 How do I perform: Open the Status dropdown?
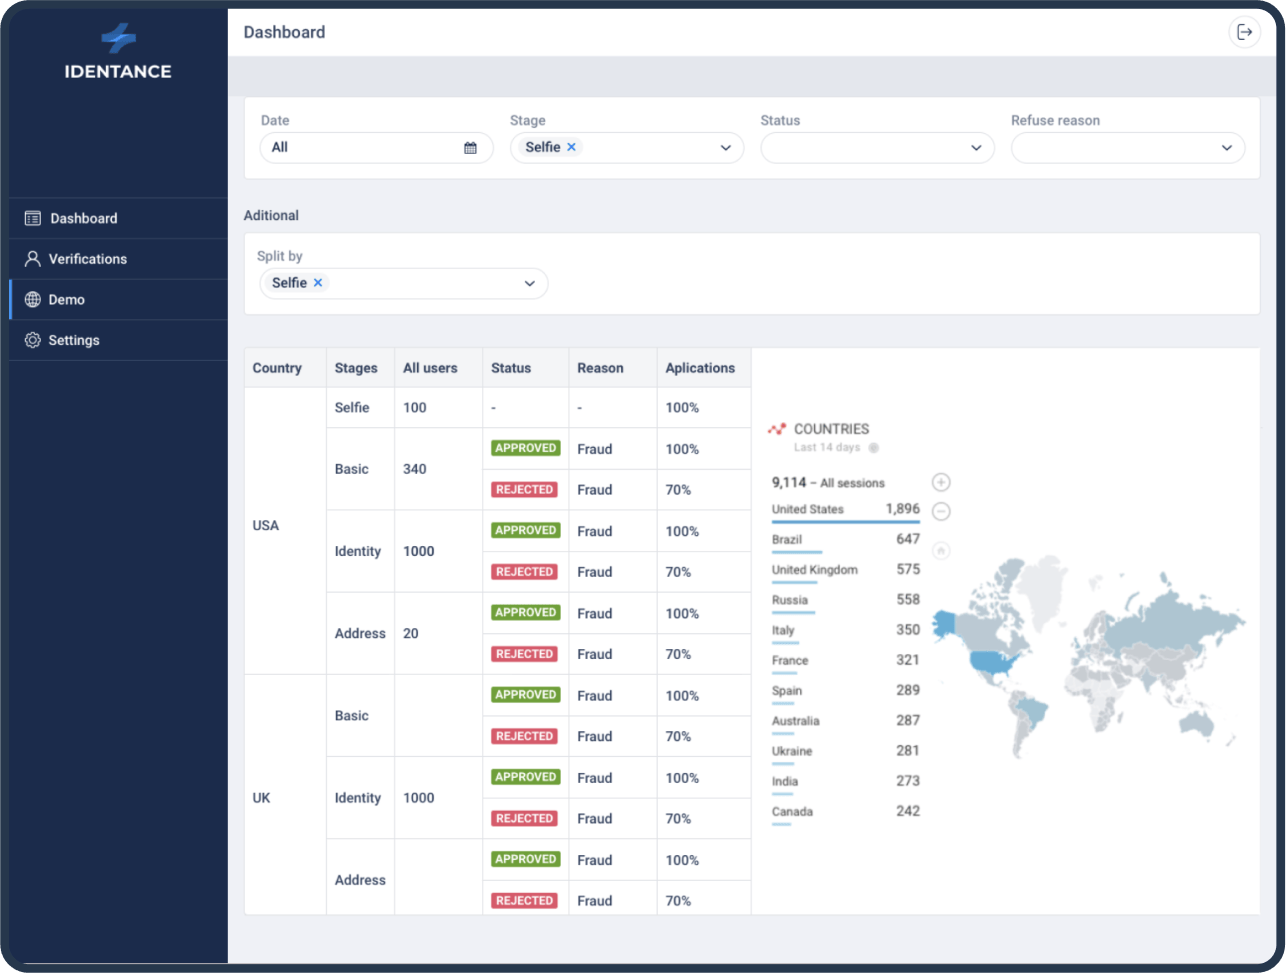point(877,148)
